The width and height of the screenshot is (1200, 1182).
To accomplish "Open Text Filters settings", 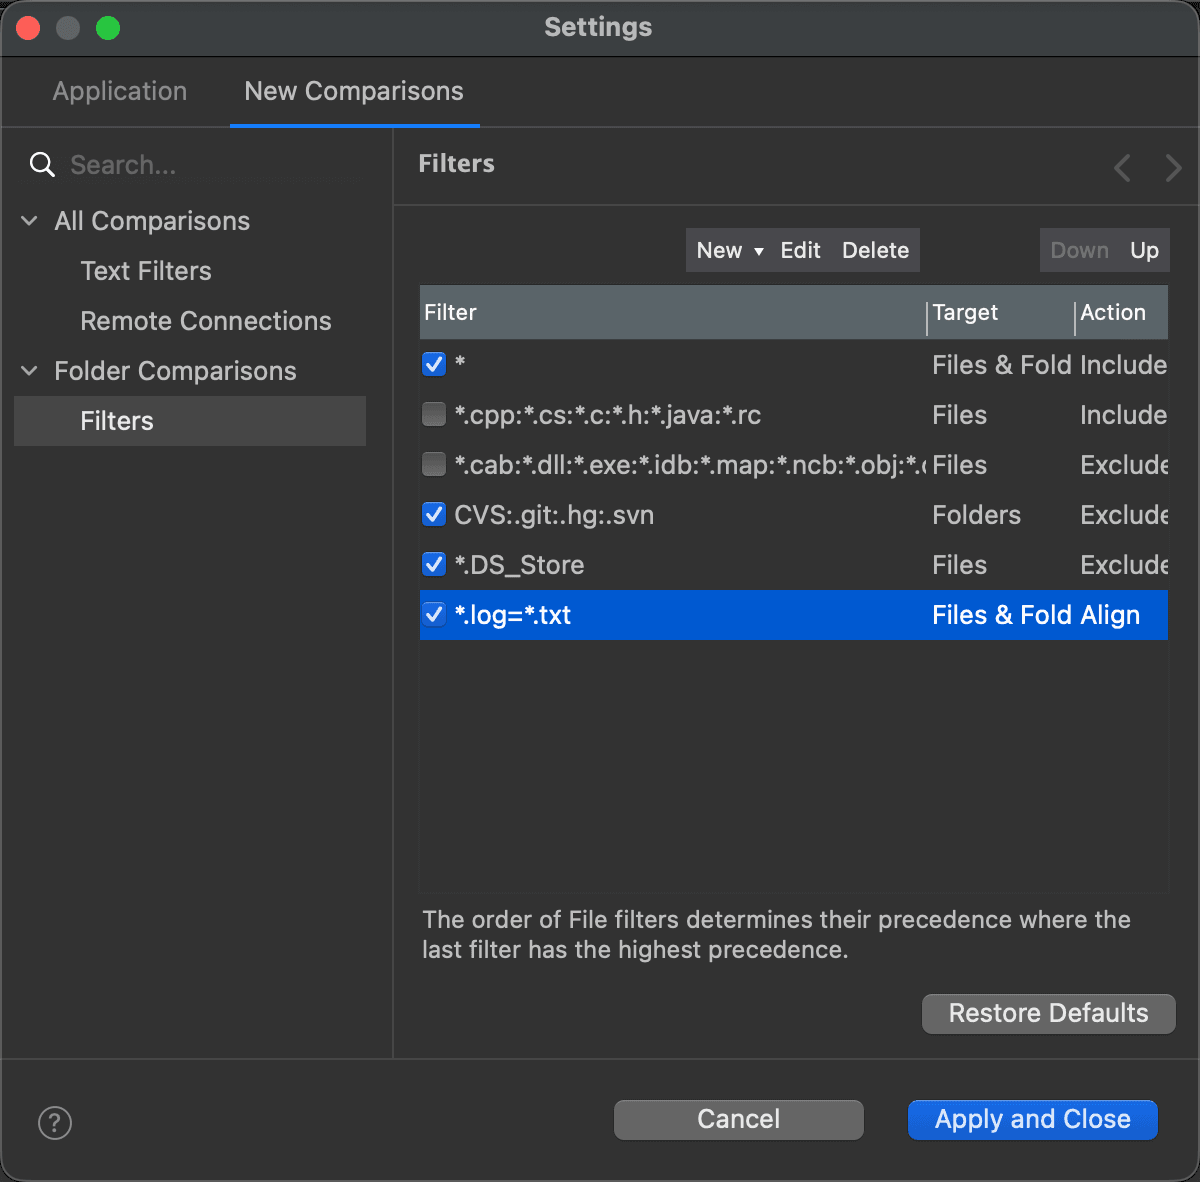I will pyautogui.click(x=146, y=271).
